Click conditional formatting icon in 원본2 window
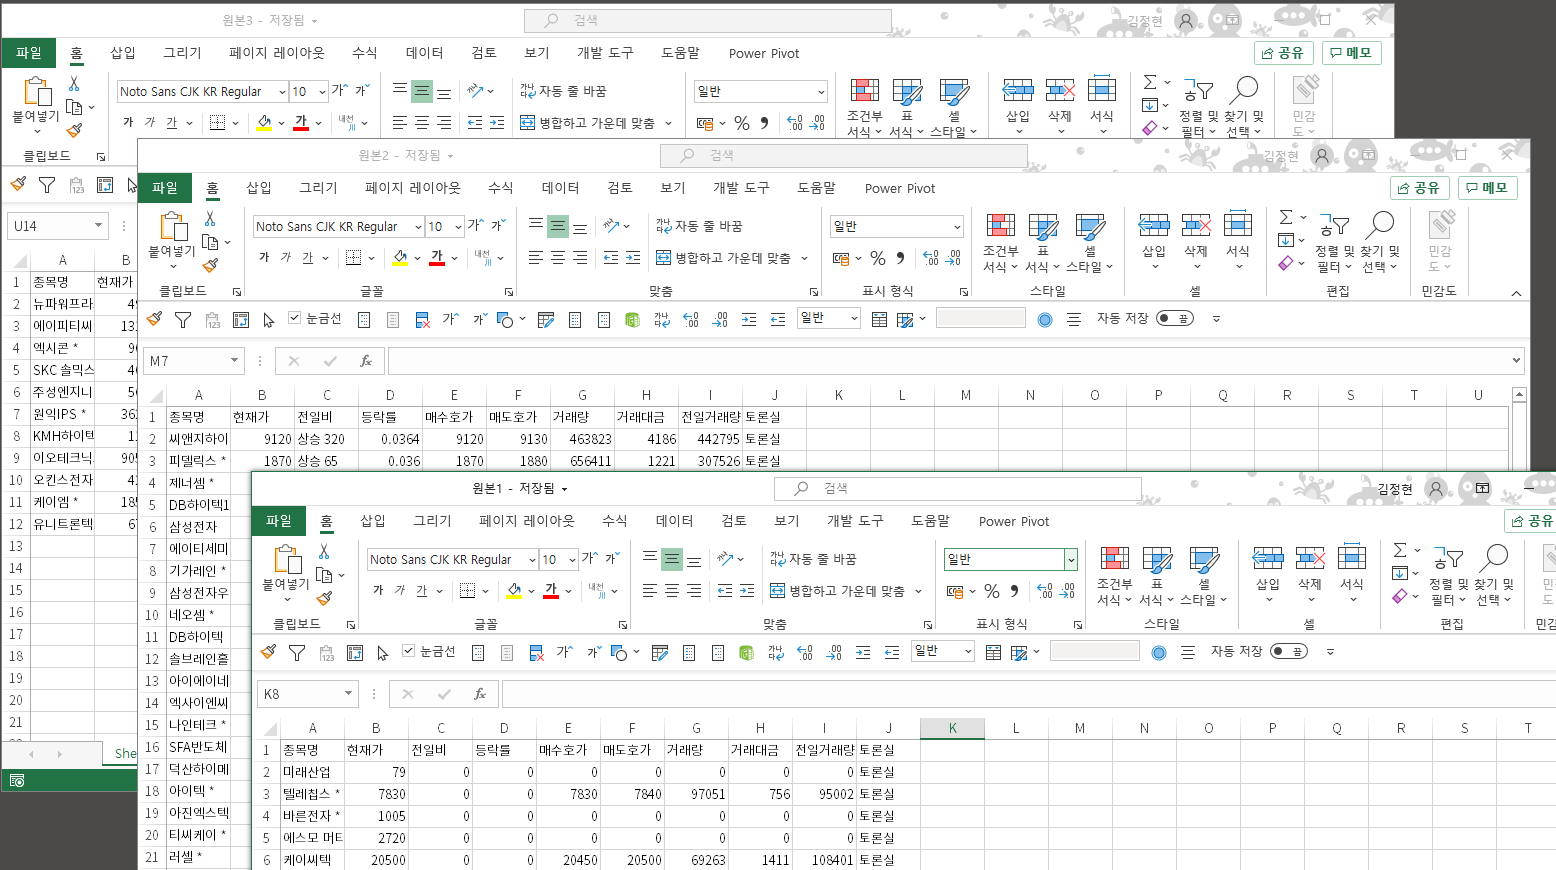This screenshot has height=870, width=1556. tap(1000, 225)
